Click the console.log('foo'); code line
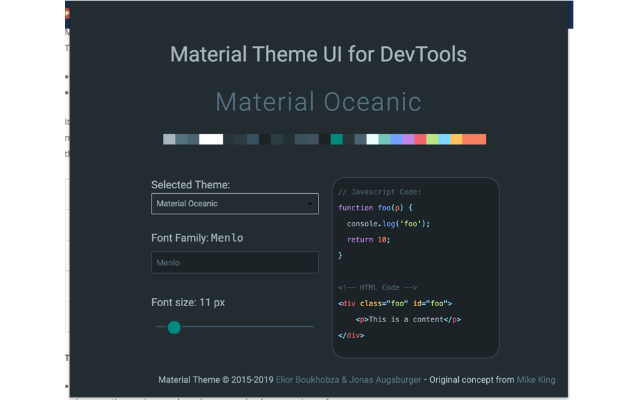Viewport: 640px width, 400px height. (388, 224)
